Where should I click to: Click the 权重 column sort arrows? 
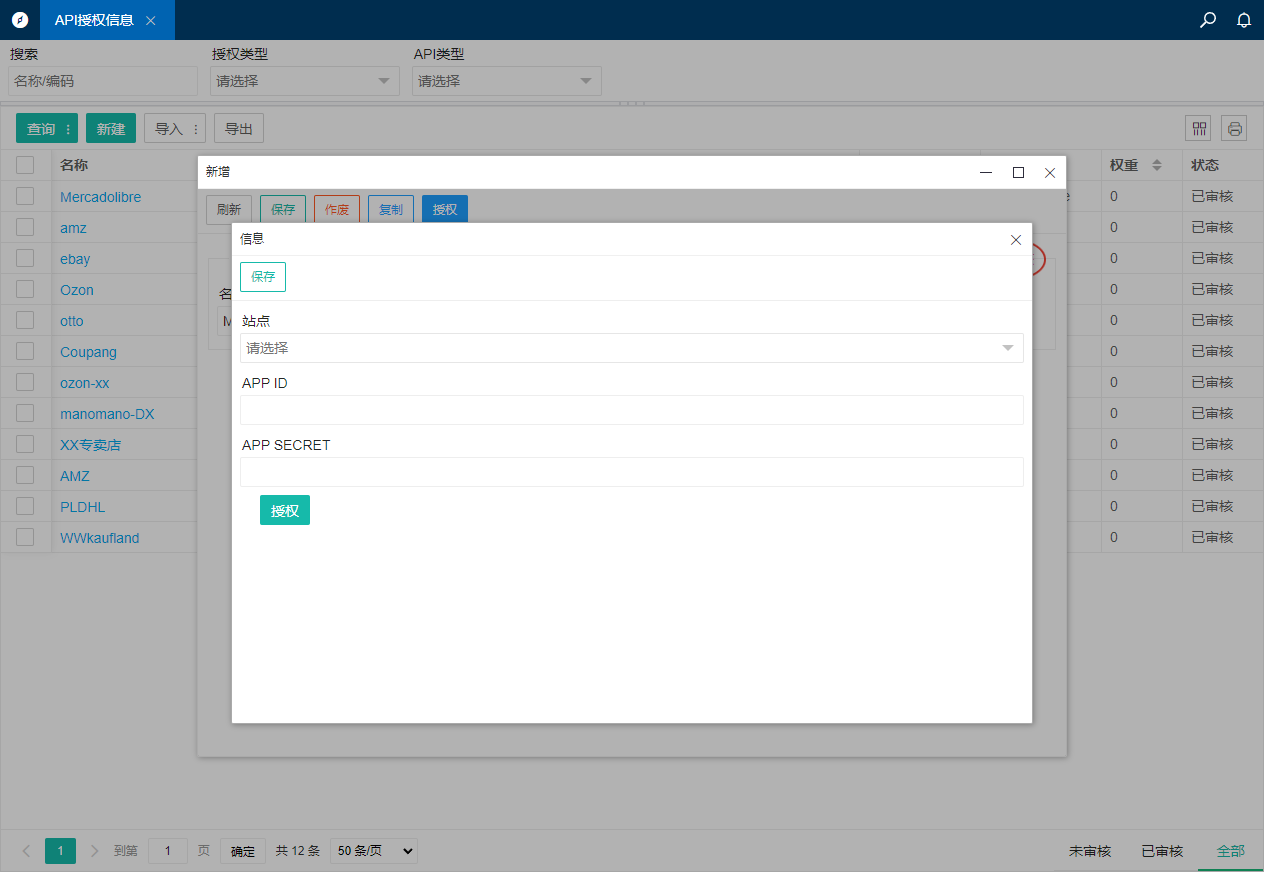1157,165
